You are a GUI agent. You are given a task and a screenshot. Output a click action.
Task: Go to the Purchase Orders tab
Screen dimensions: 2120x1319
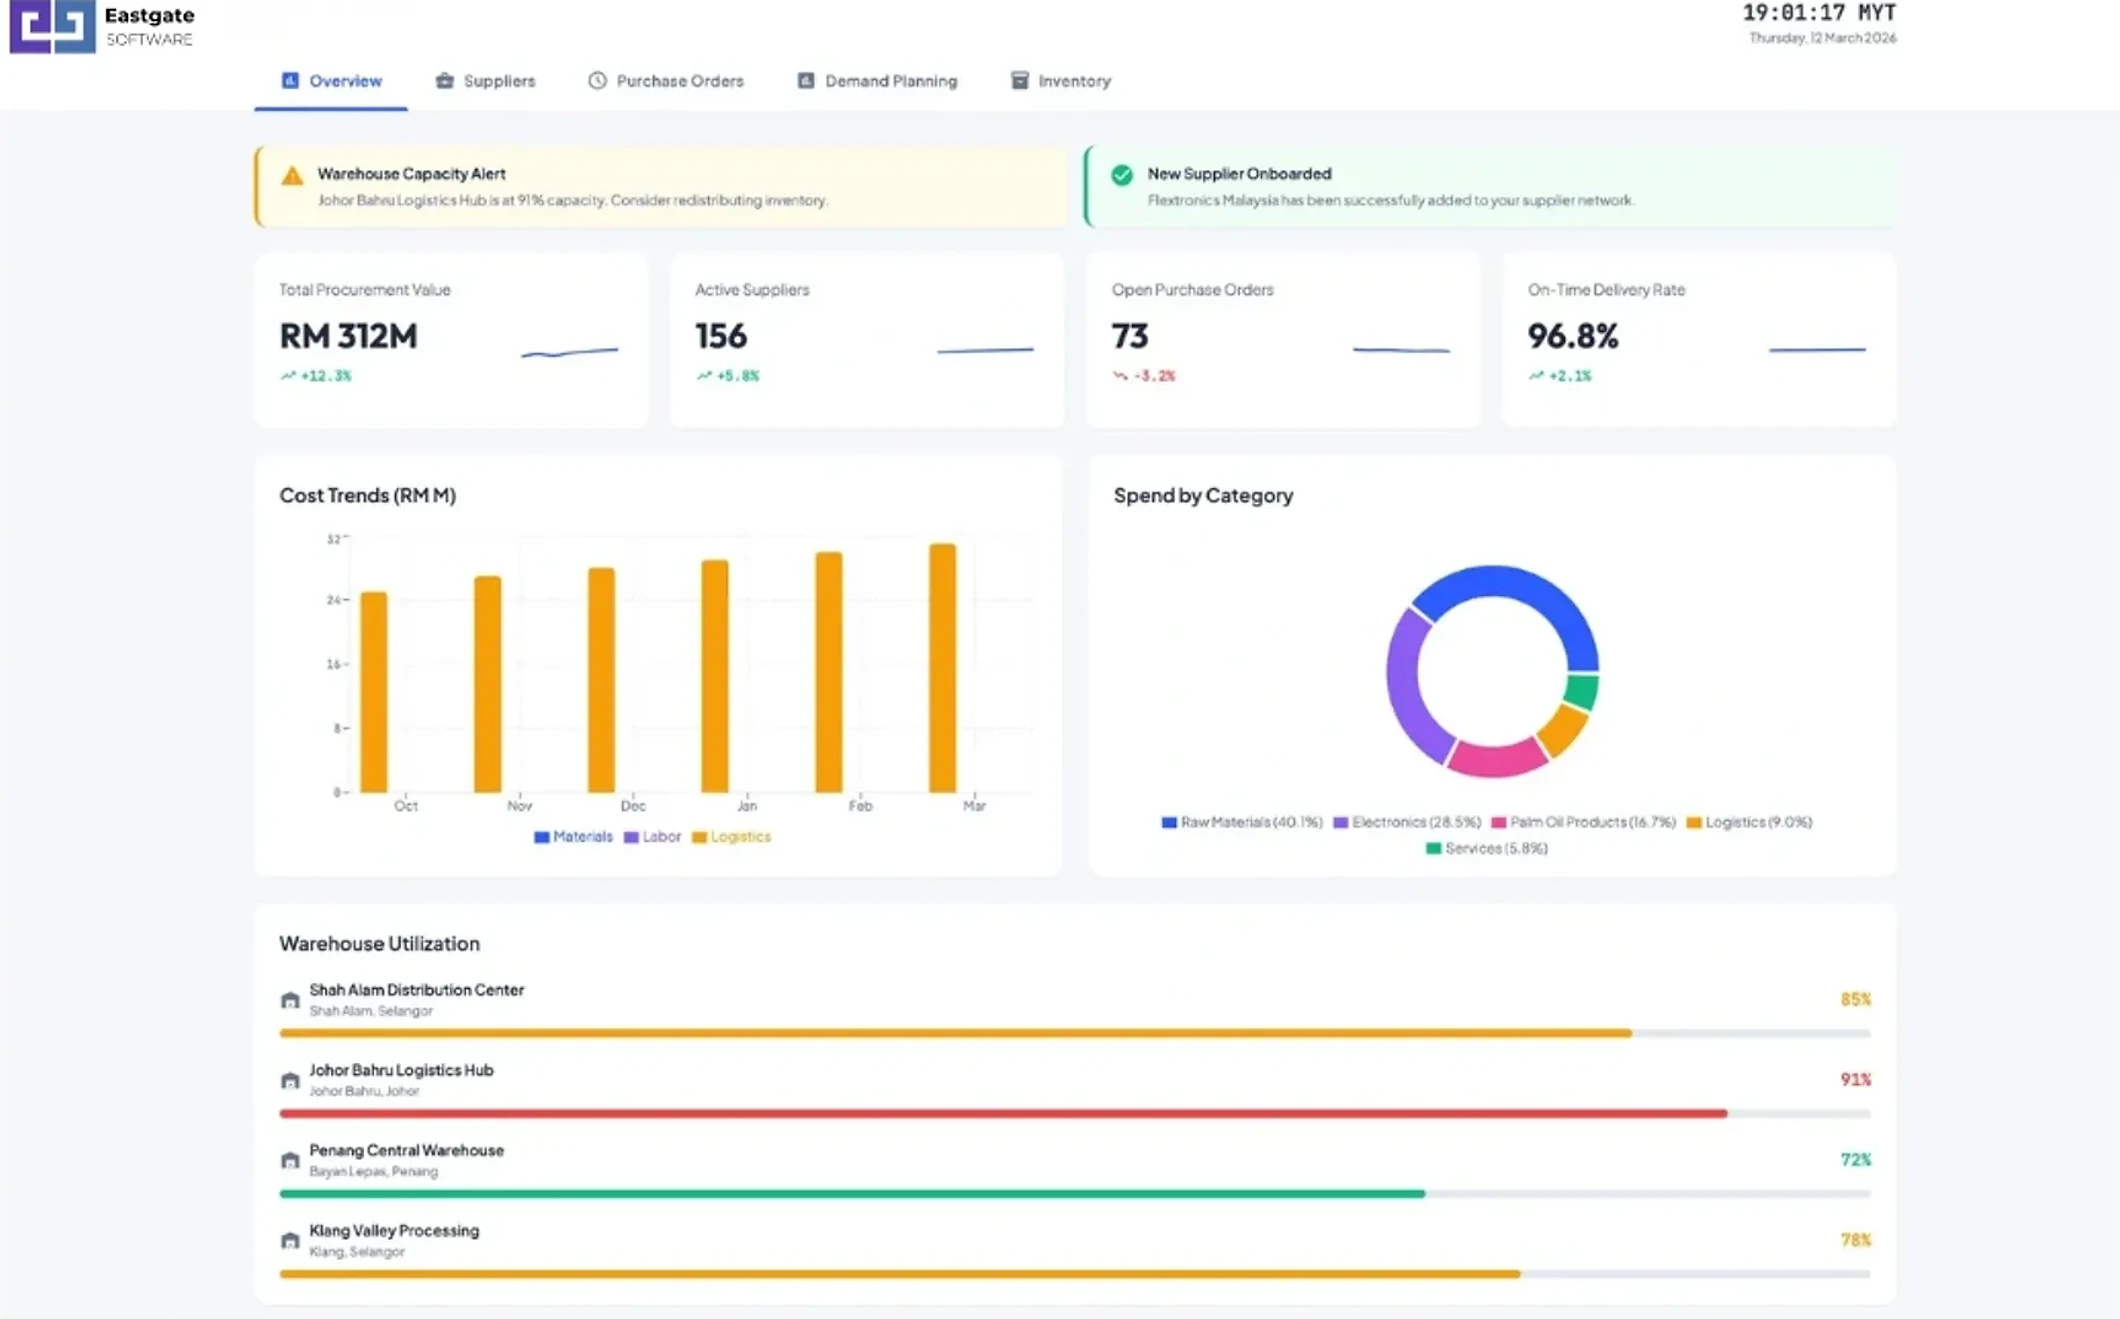[666, 81]
